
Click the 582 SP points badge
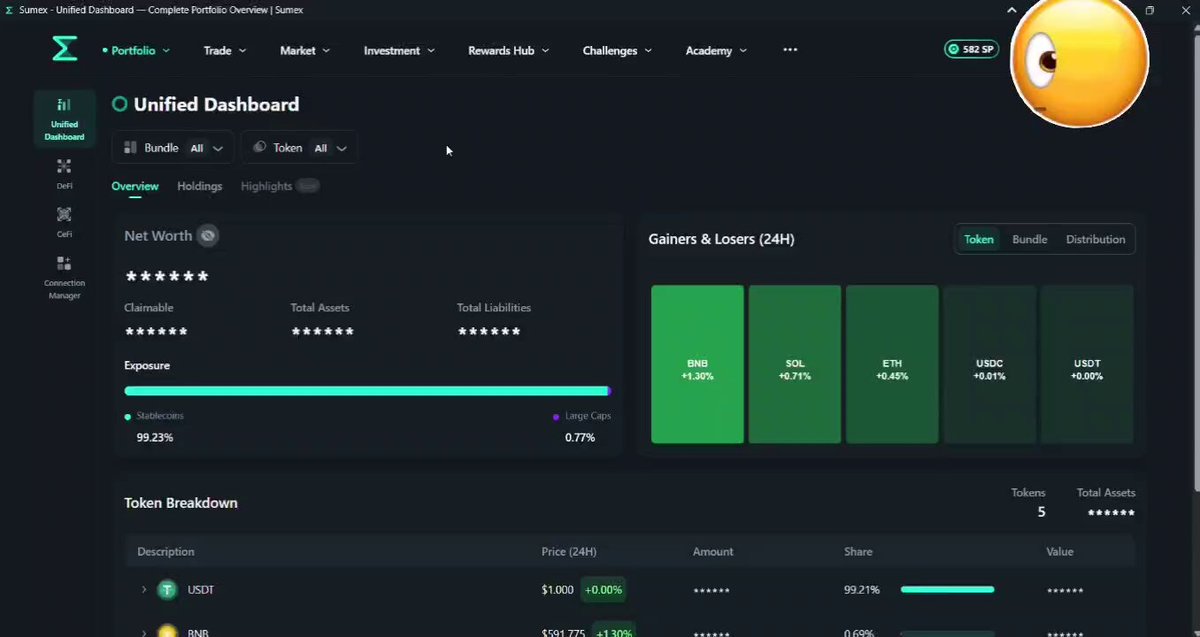click(971, 49)
